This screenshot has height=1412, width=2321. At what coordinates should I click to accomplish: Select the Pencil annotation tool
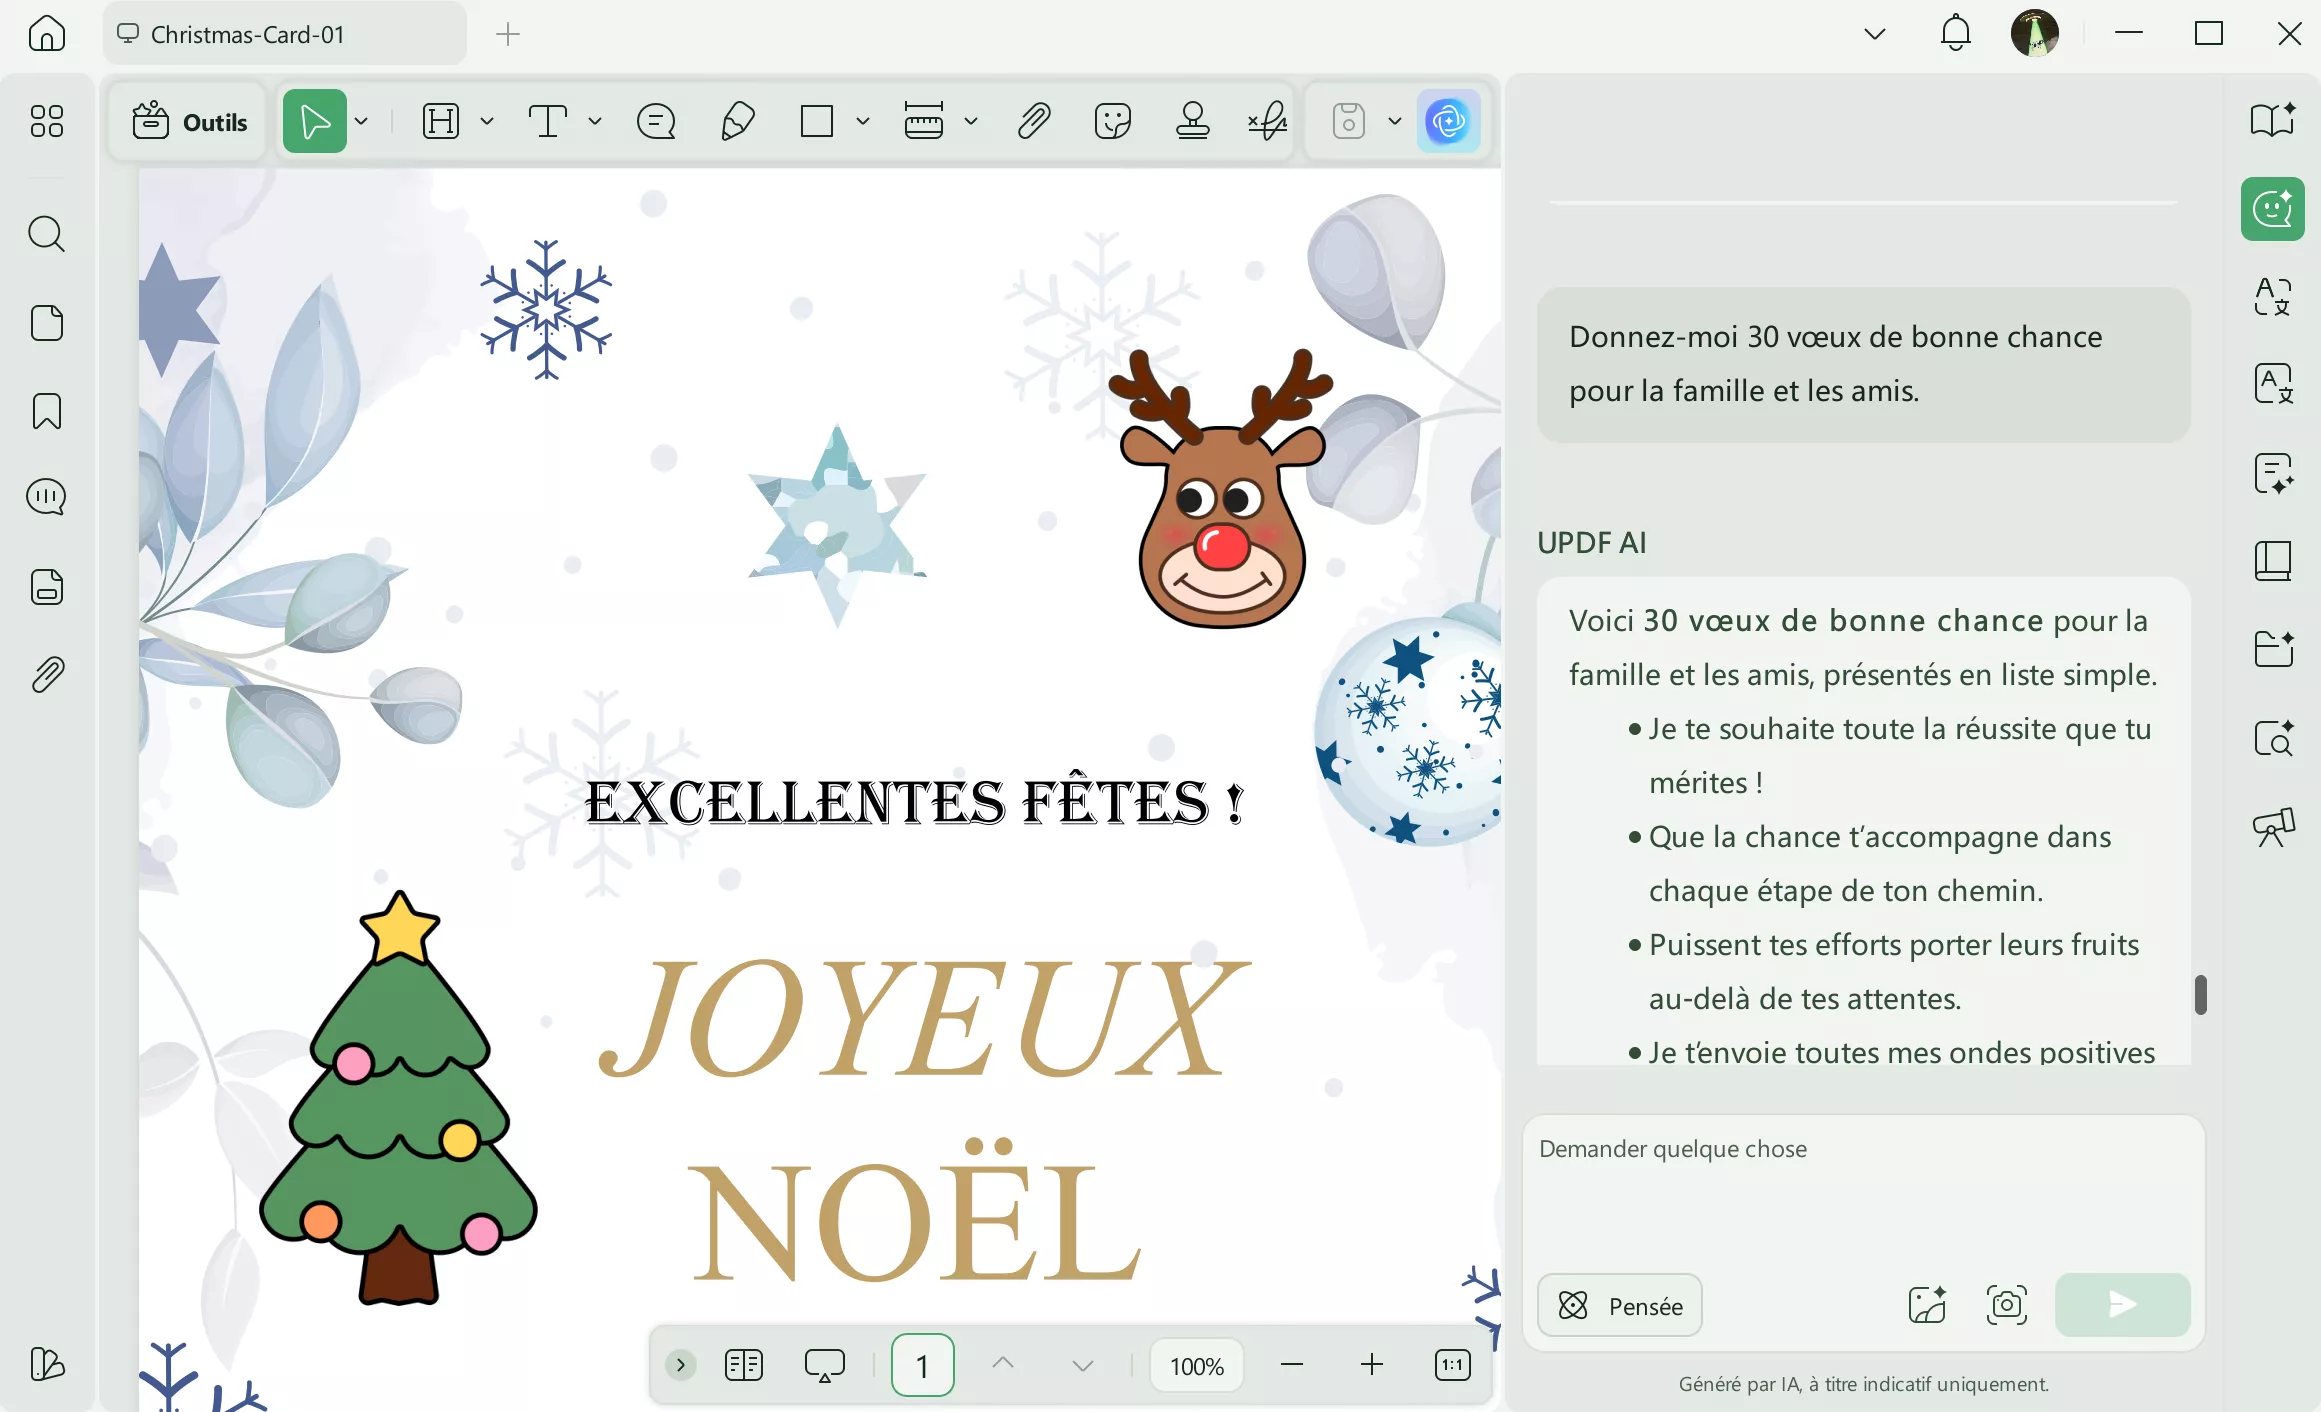click(x=737, y=121)
